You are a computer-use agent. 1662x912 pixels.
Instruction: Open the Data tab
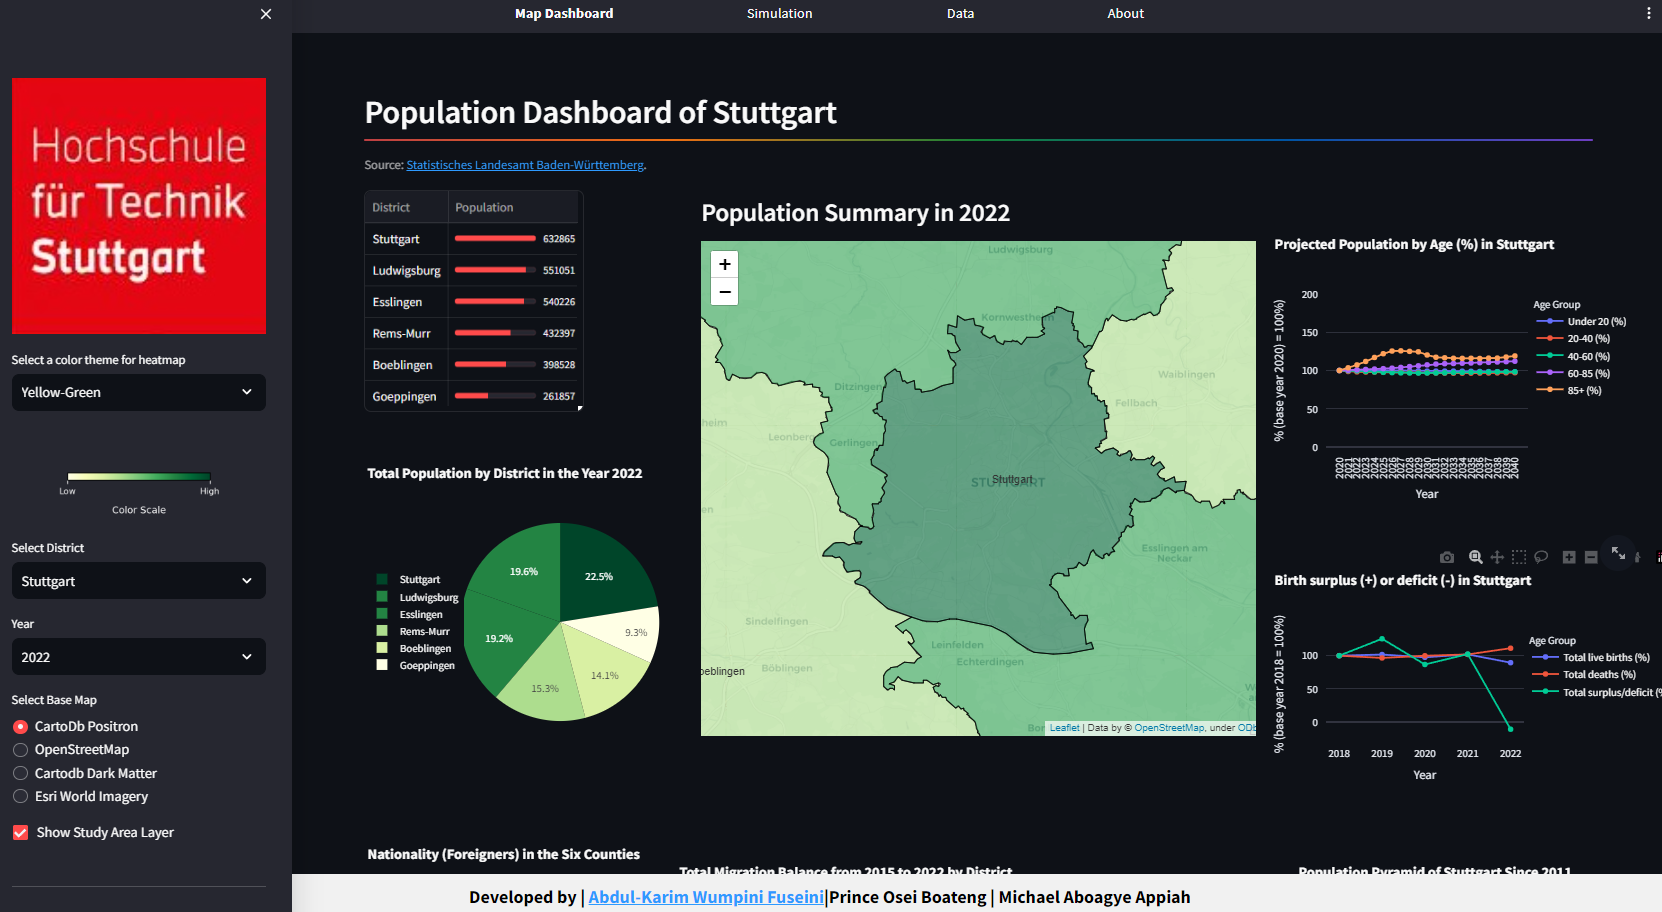point(960,14)
